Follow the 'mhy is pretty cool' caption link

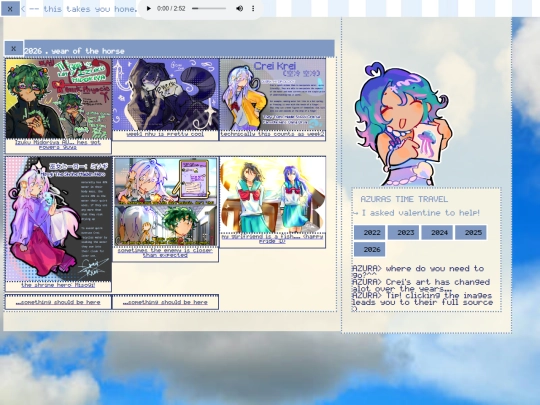[x=165, y=134]
